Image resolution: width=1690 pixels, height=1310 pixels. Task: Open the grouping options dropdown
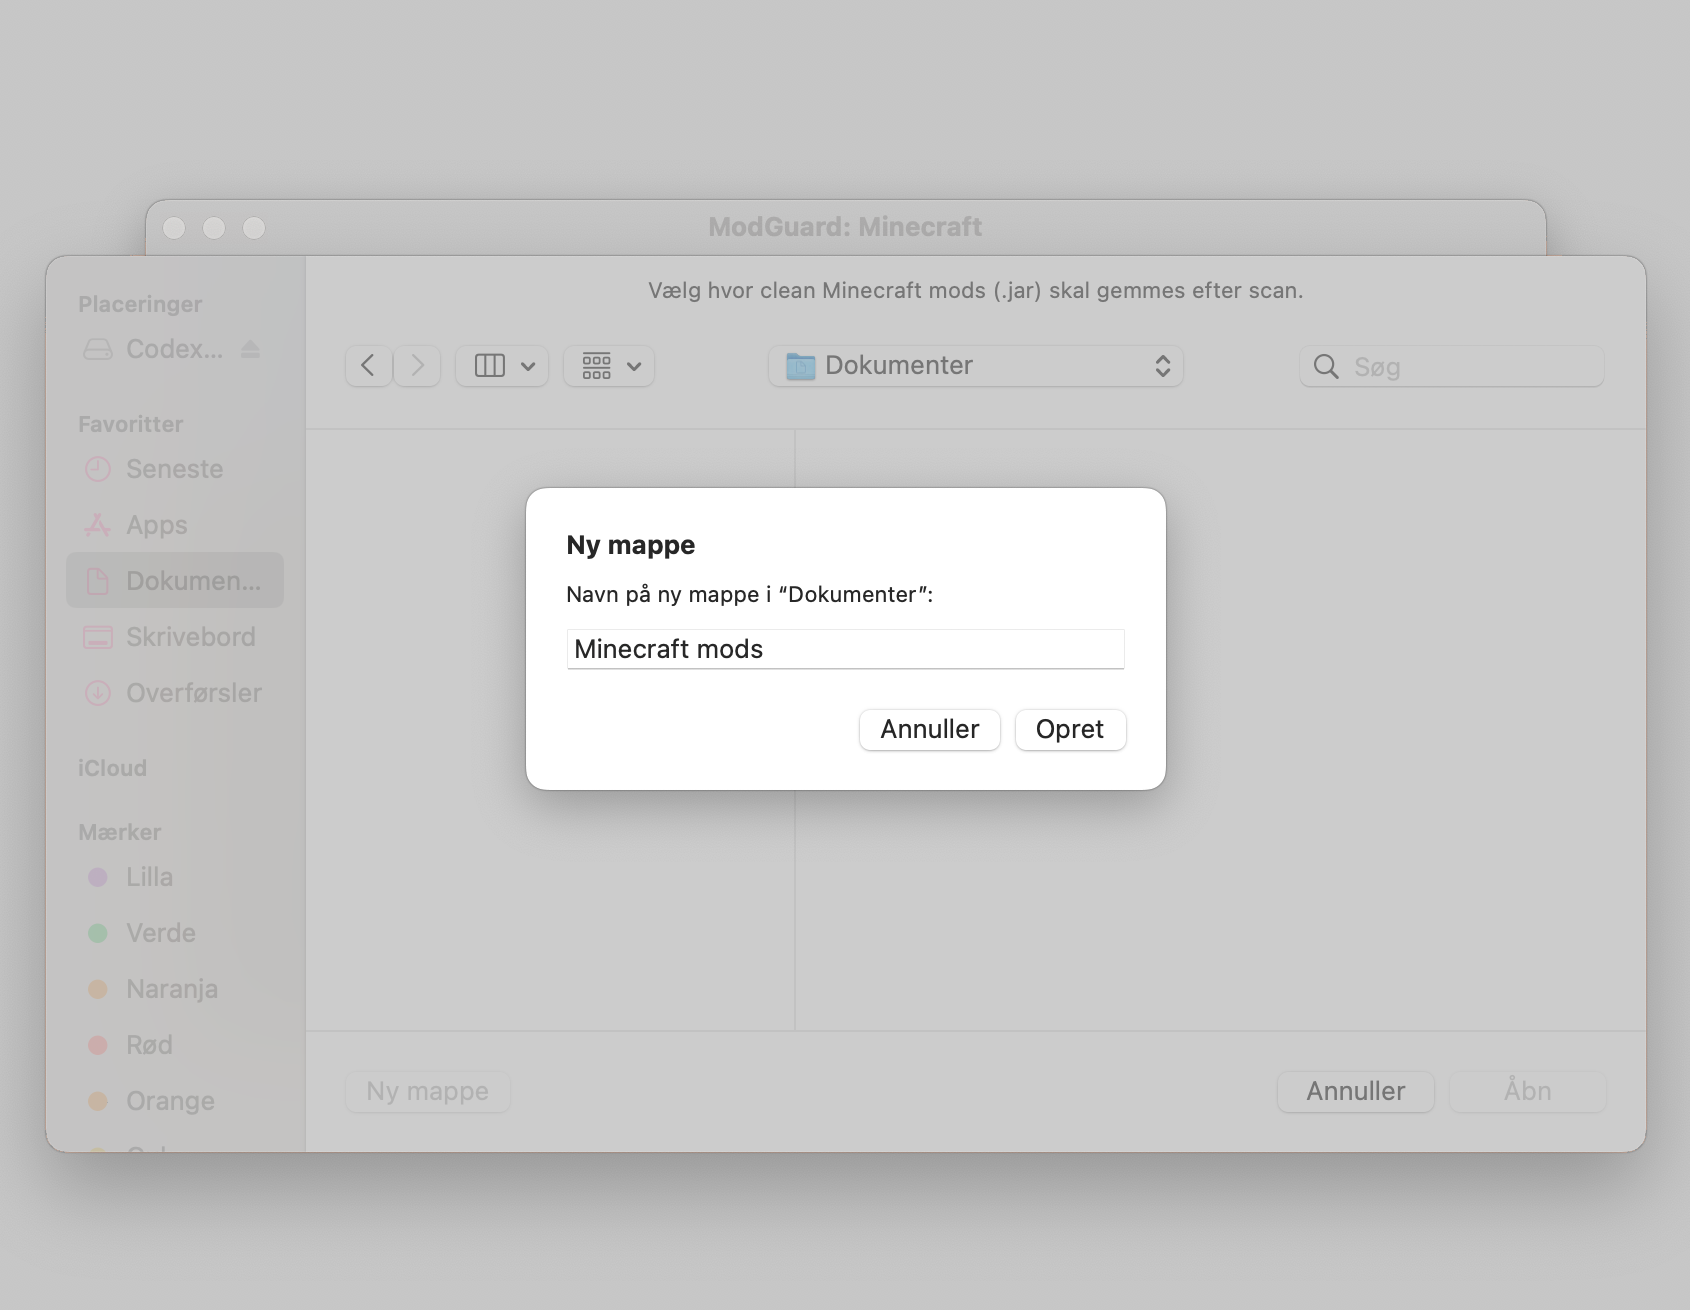pyautogui.click(x=609, y=366)
